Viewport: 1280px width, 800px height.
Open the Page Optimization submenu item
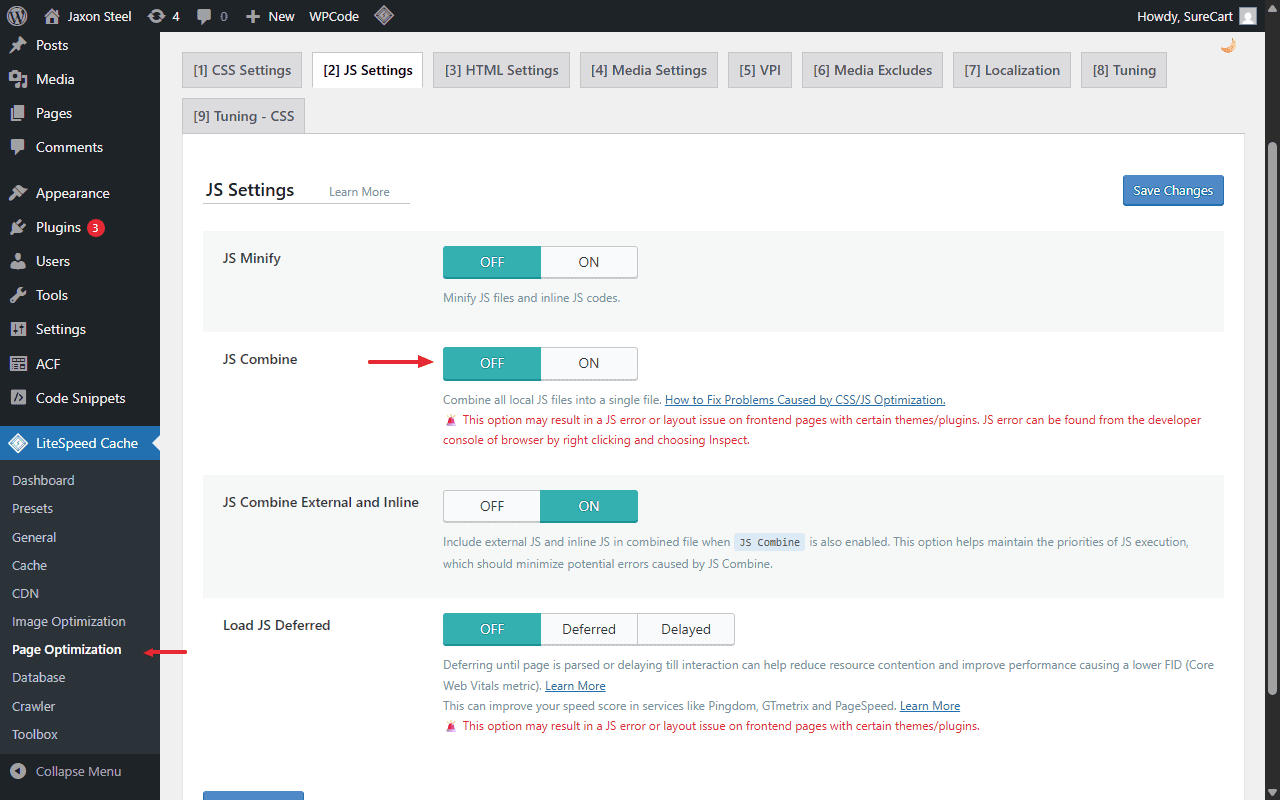point(67,649)
